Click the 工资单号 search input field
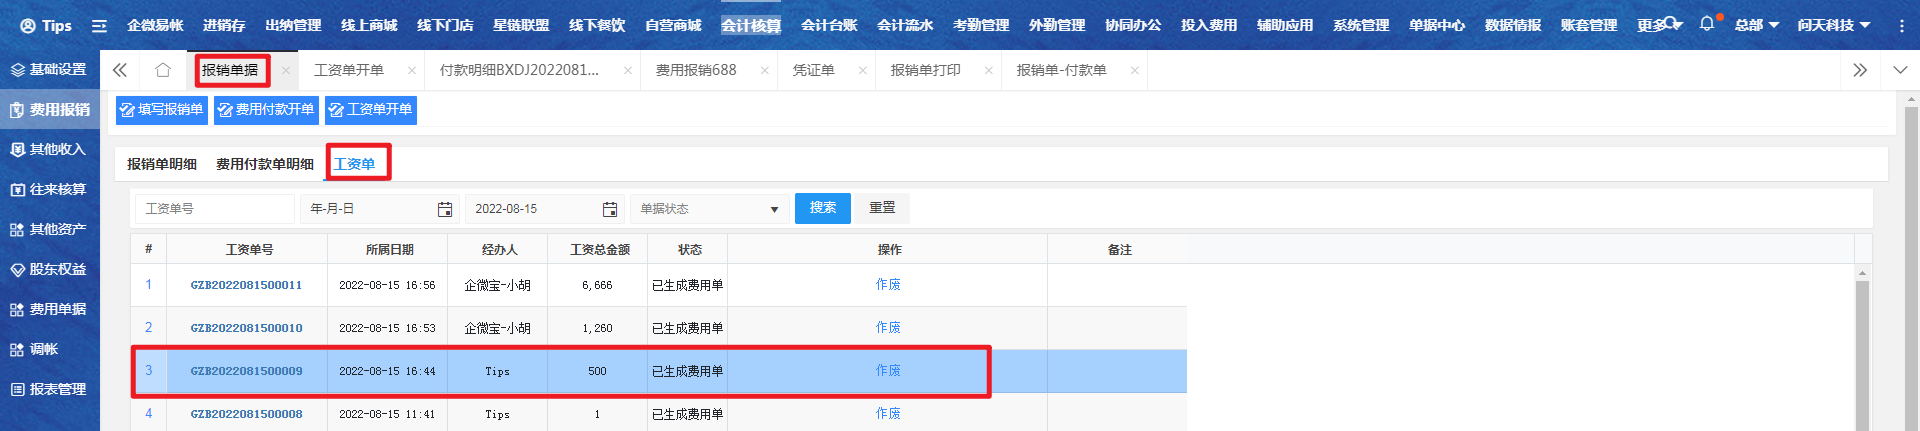 pos(215,209)
